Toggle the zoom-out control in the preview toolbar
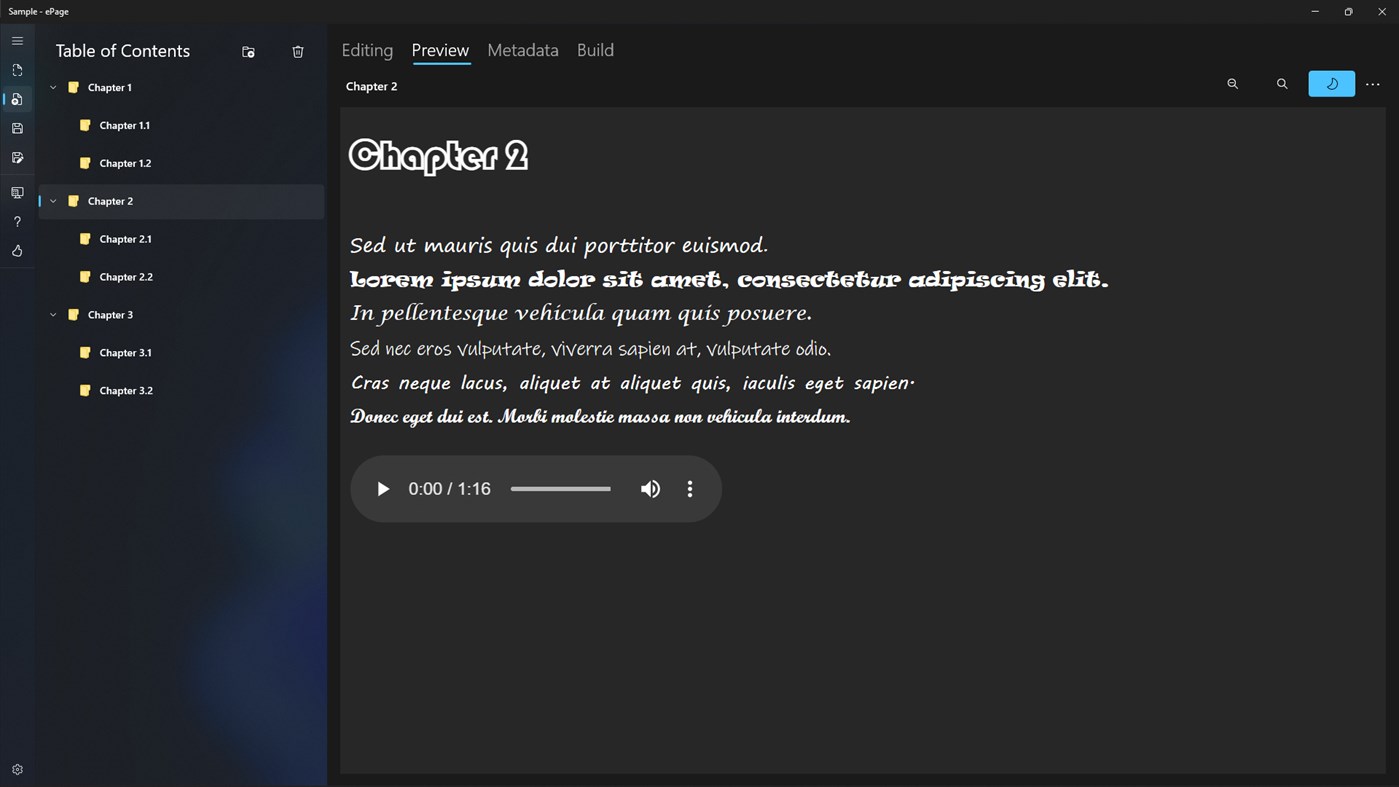1399x787 pixels. point(1232,84)
